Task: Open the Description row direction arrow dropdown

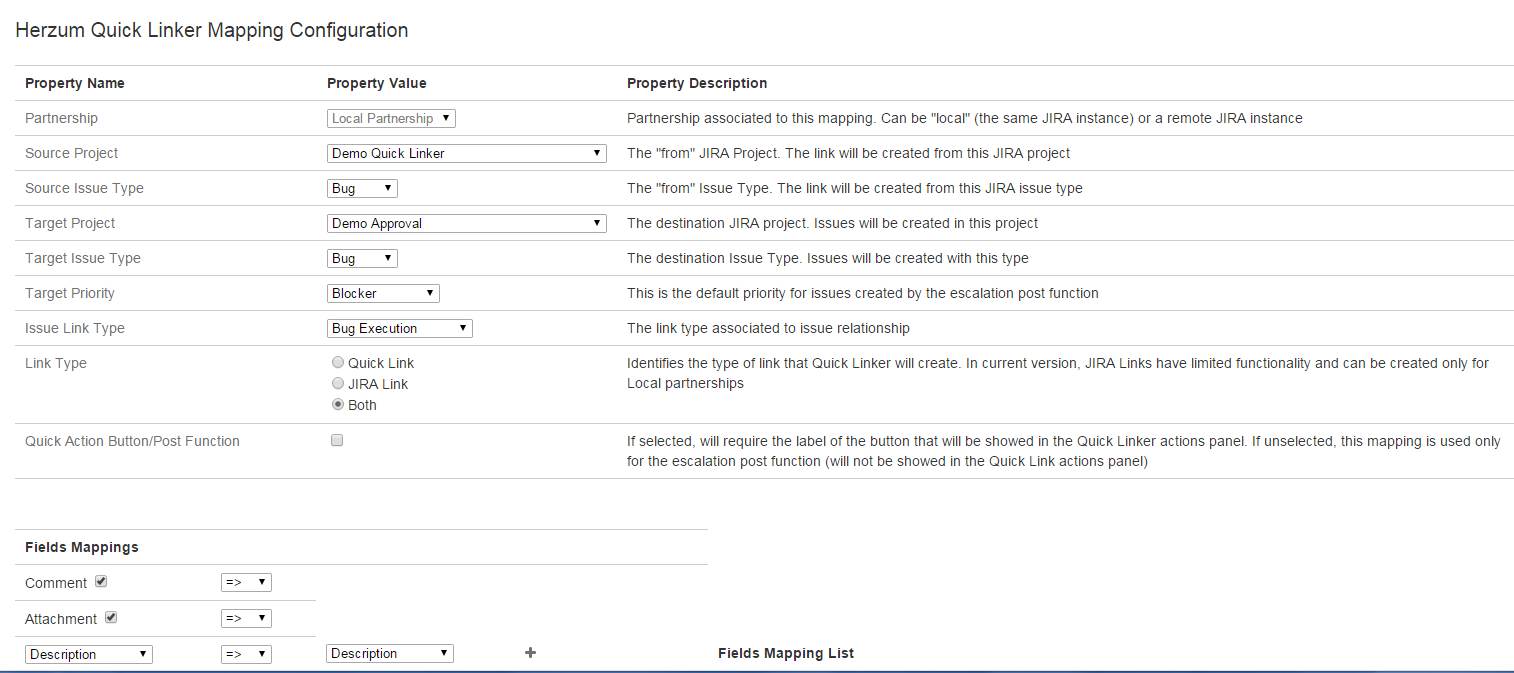Action: tap(246, 654)
